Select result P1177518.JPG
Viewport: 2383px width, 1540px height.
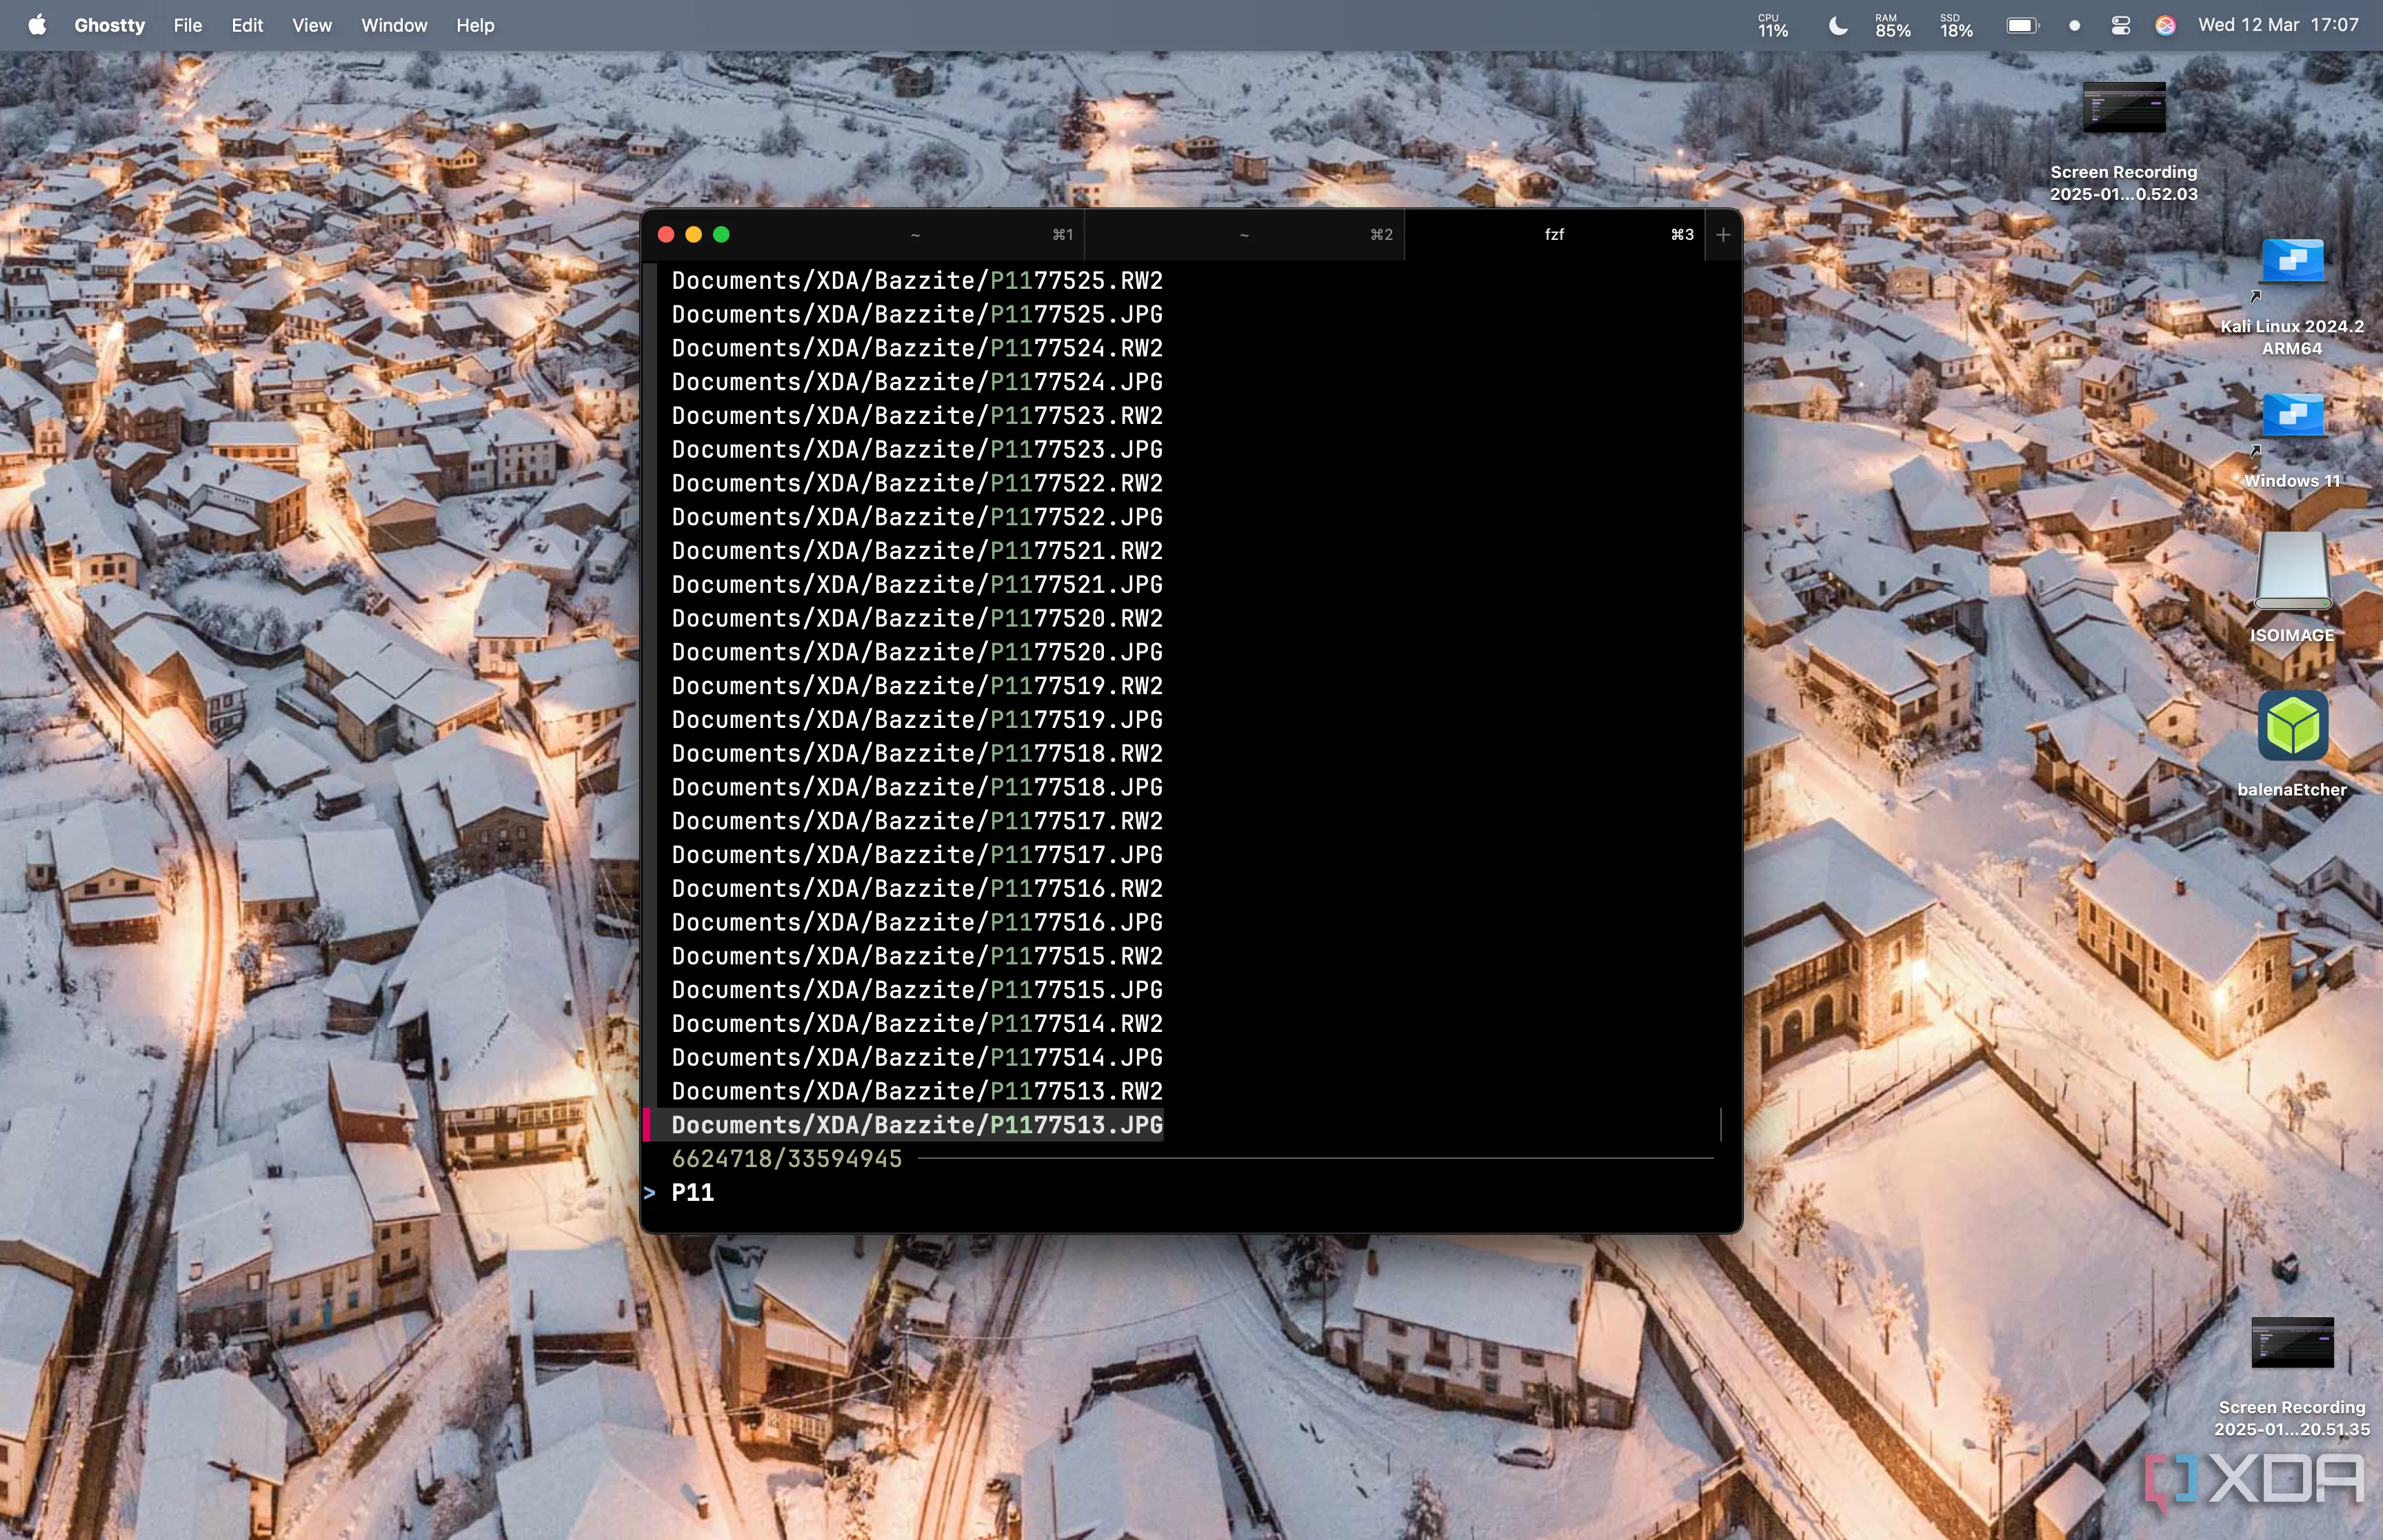(917, 787)
